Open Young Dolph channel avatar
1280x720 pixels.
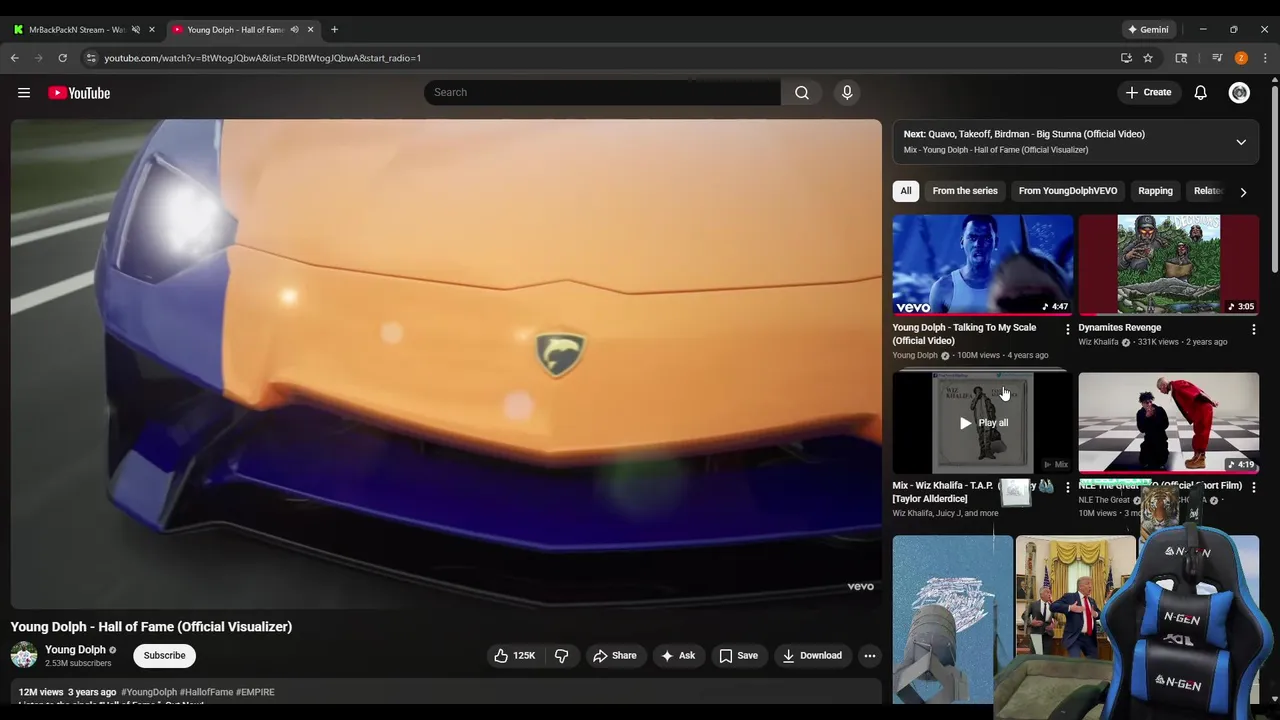pyautogui.click(x=24, y=655)
